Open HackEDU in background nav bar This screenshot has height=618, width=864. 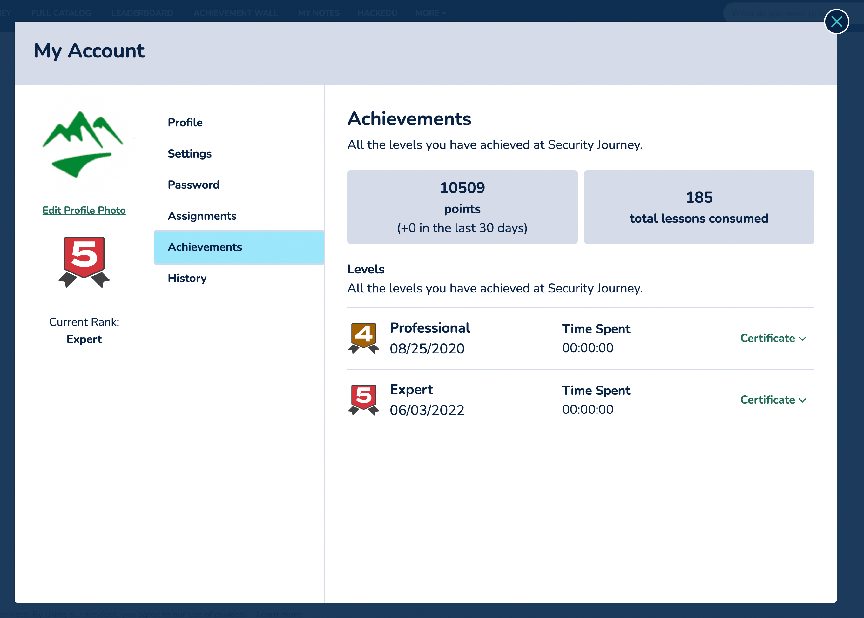pyautogui.click(x=377, y=13)
